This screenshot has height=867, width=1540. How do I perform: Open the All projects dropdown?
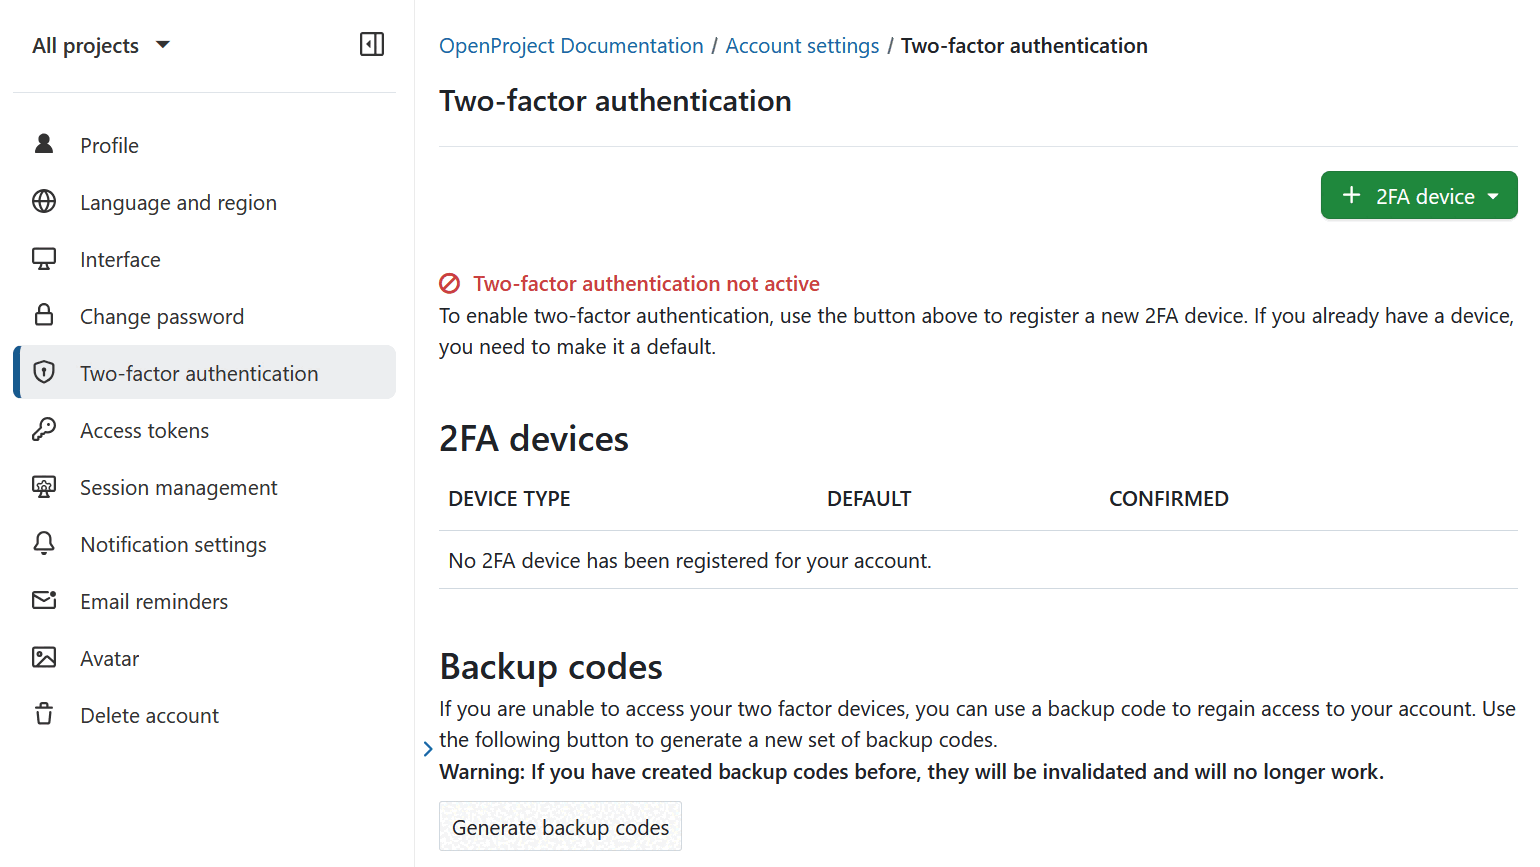(100, 46)
